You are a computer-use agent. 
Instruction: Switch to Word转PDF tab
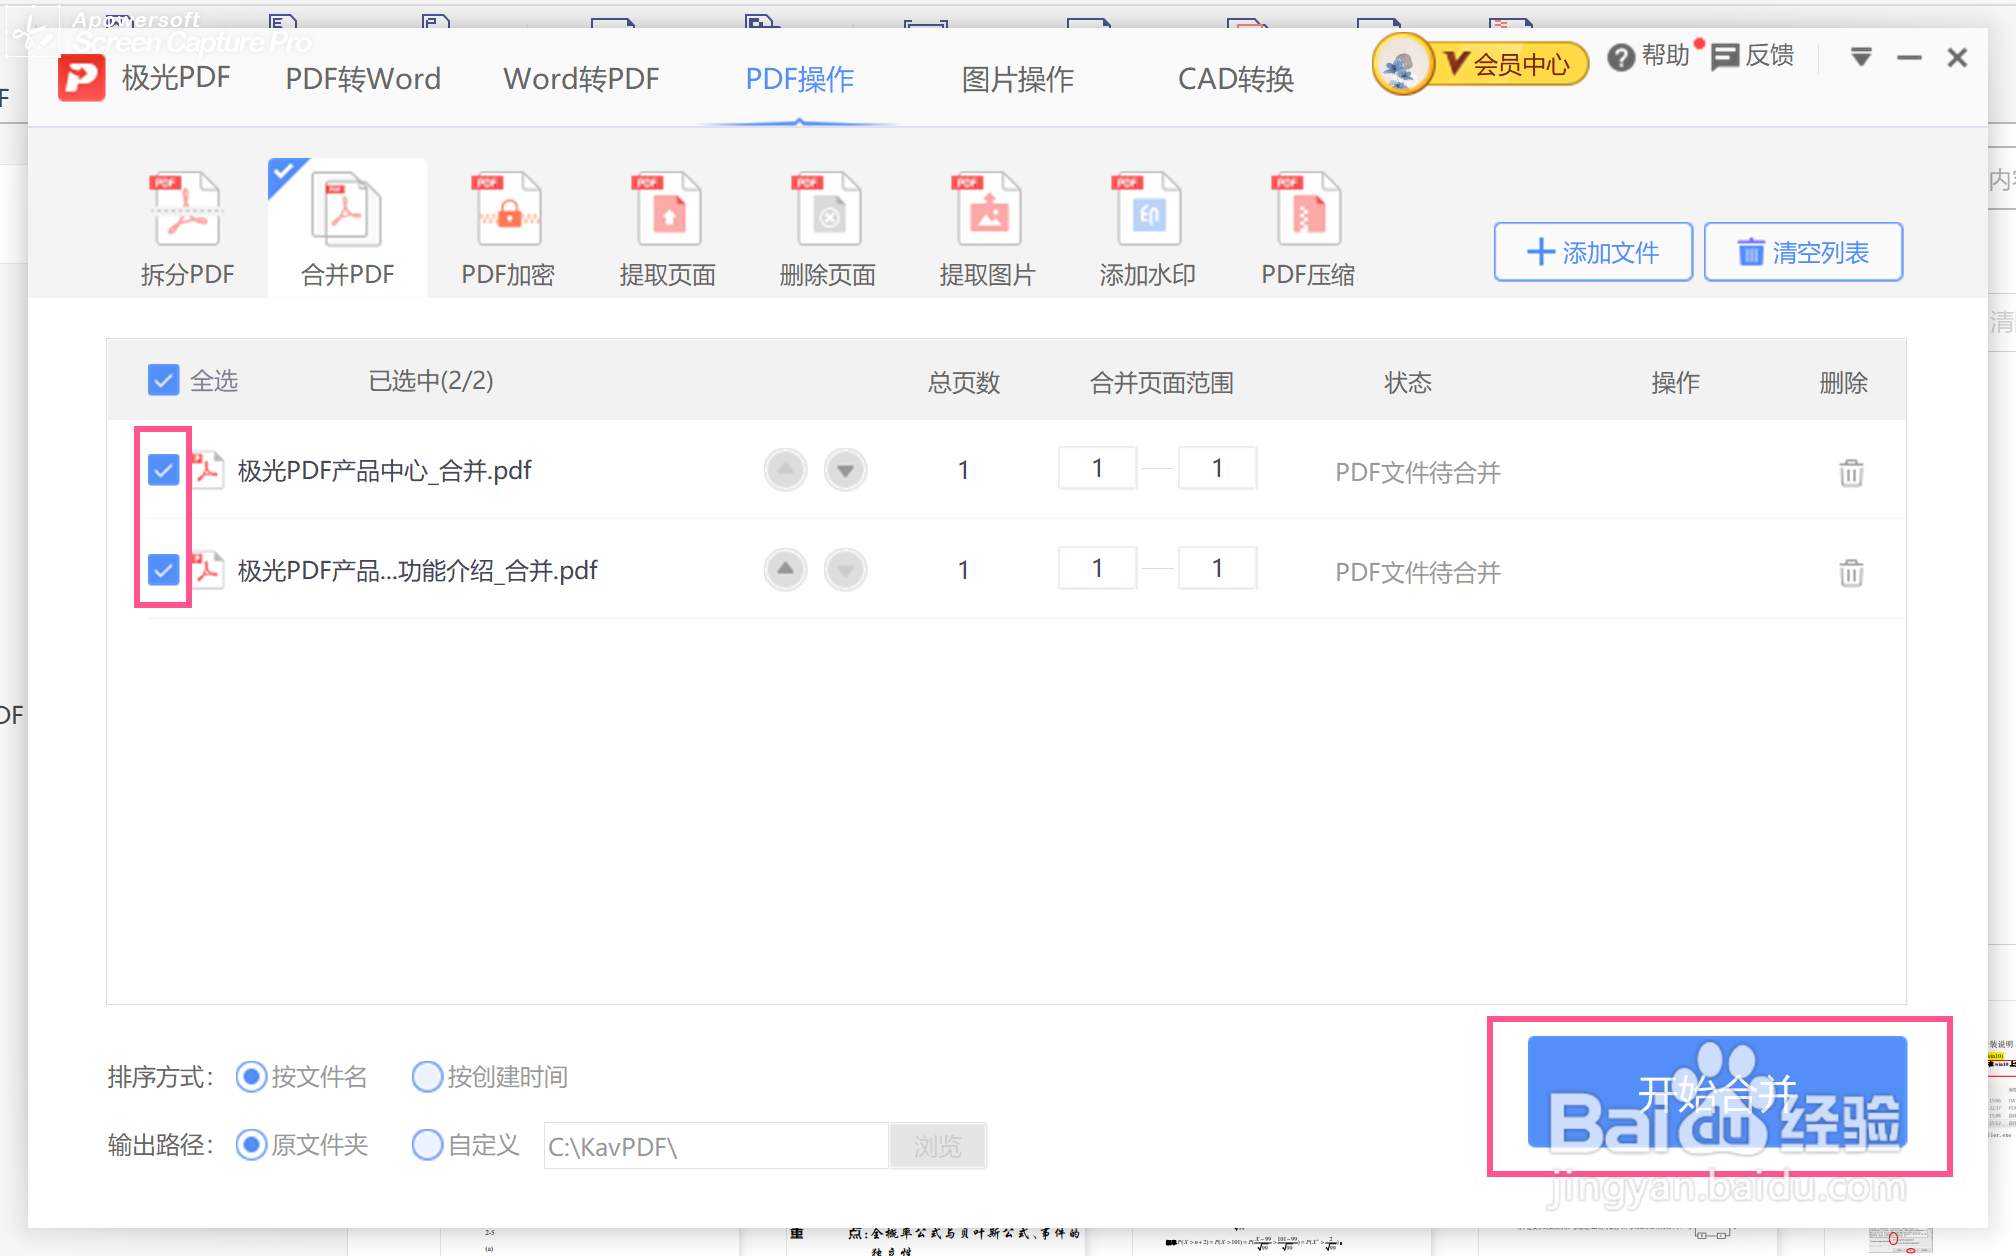tap(581, 79)
